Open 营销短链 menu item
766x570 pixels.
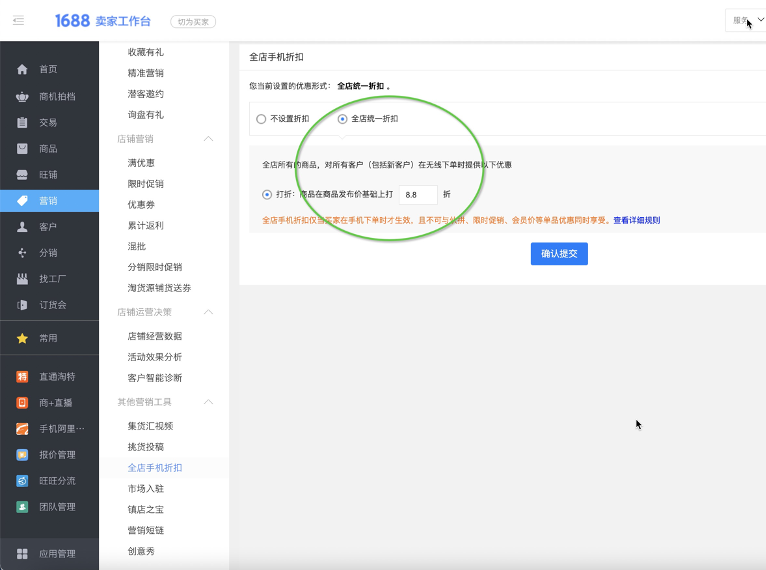(146, 530)
